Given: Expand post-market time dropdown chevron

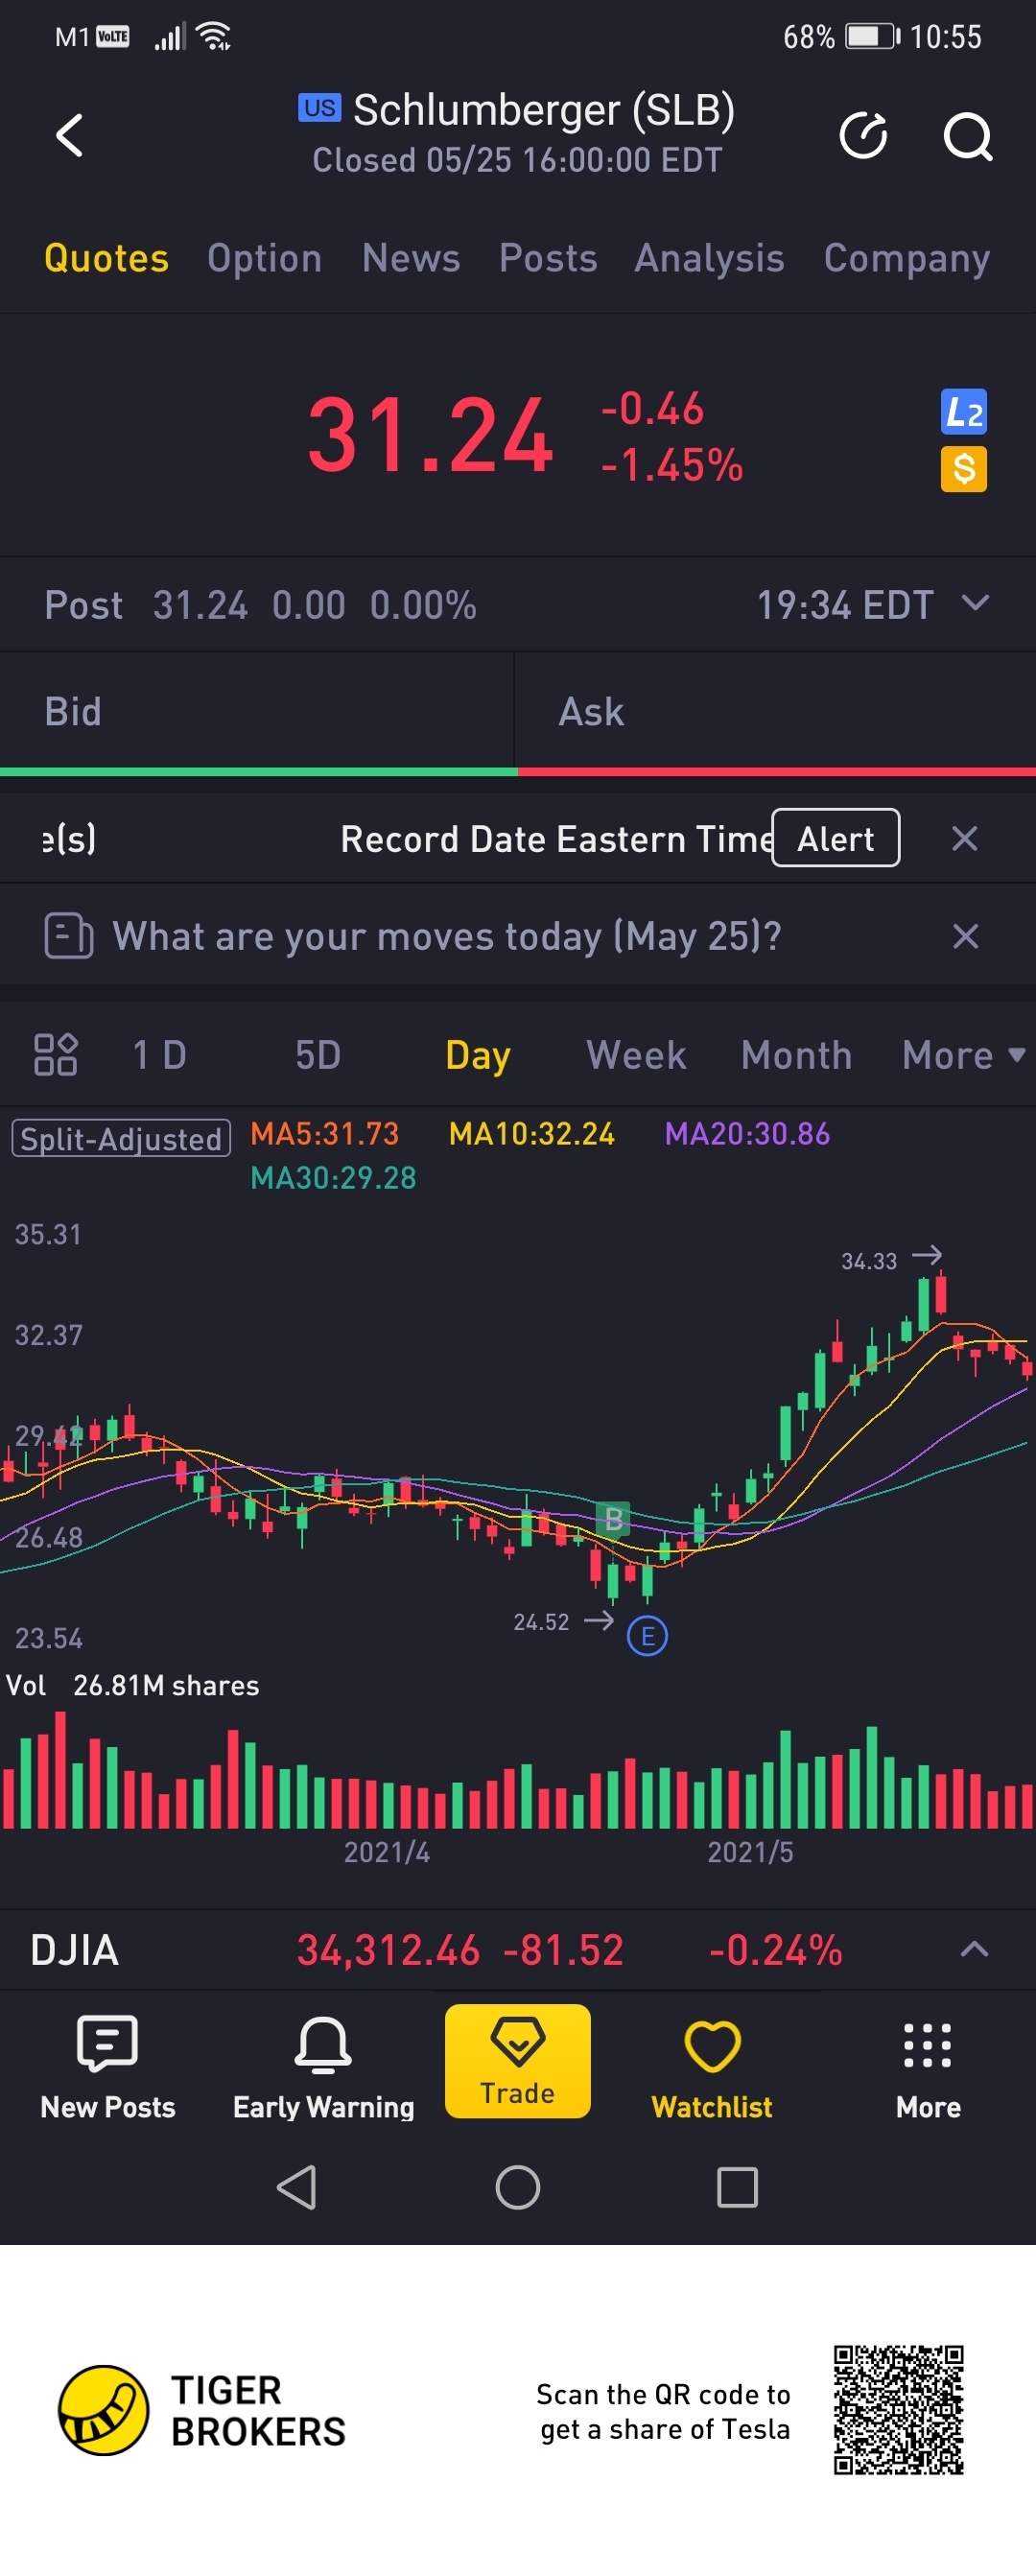Looking at the screenshot, I should pyautogui.click(x=974, y=603).
